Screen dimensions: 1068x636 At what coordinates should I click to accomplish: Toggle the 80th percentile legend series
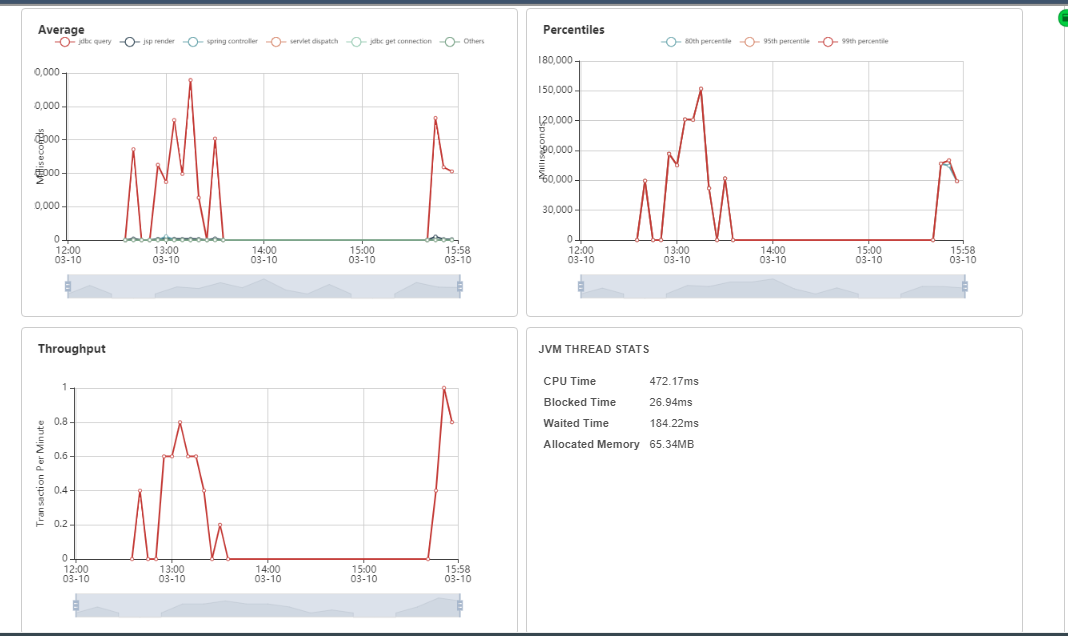click(671, 41)
